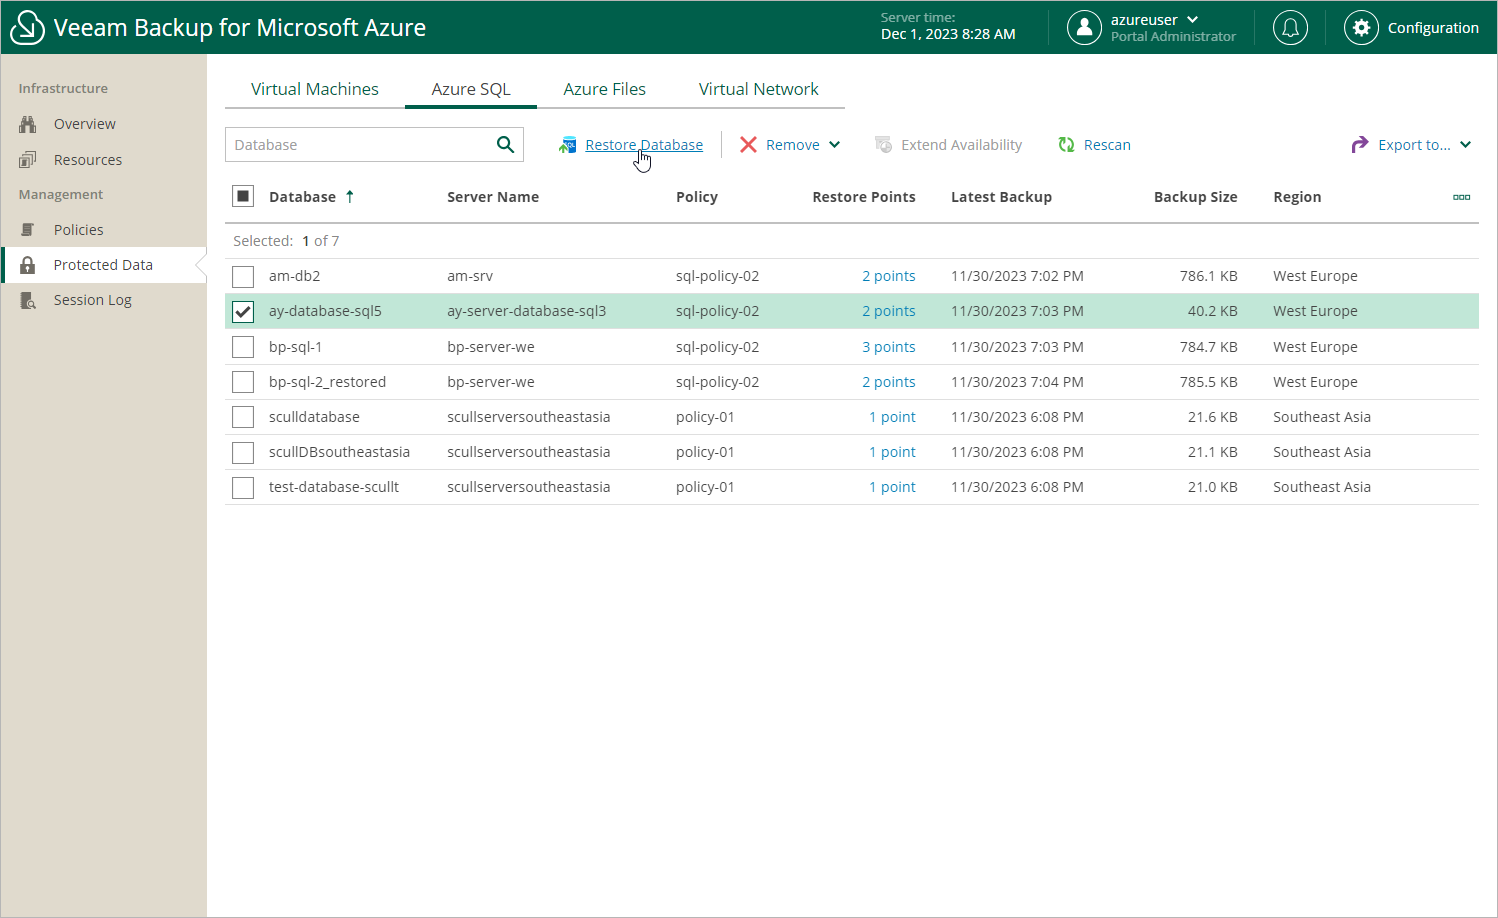Expand the Export to dropdown arrow
Image resolution: width=1498 pixels, height=918 pixels.
pyautogui.click(x=1466, y=145)
